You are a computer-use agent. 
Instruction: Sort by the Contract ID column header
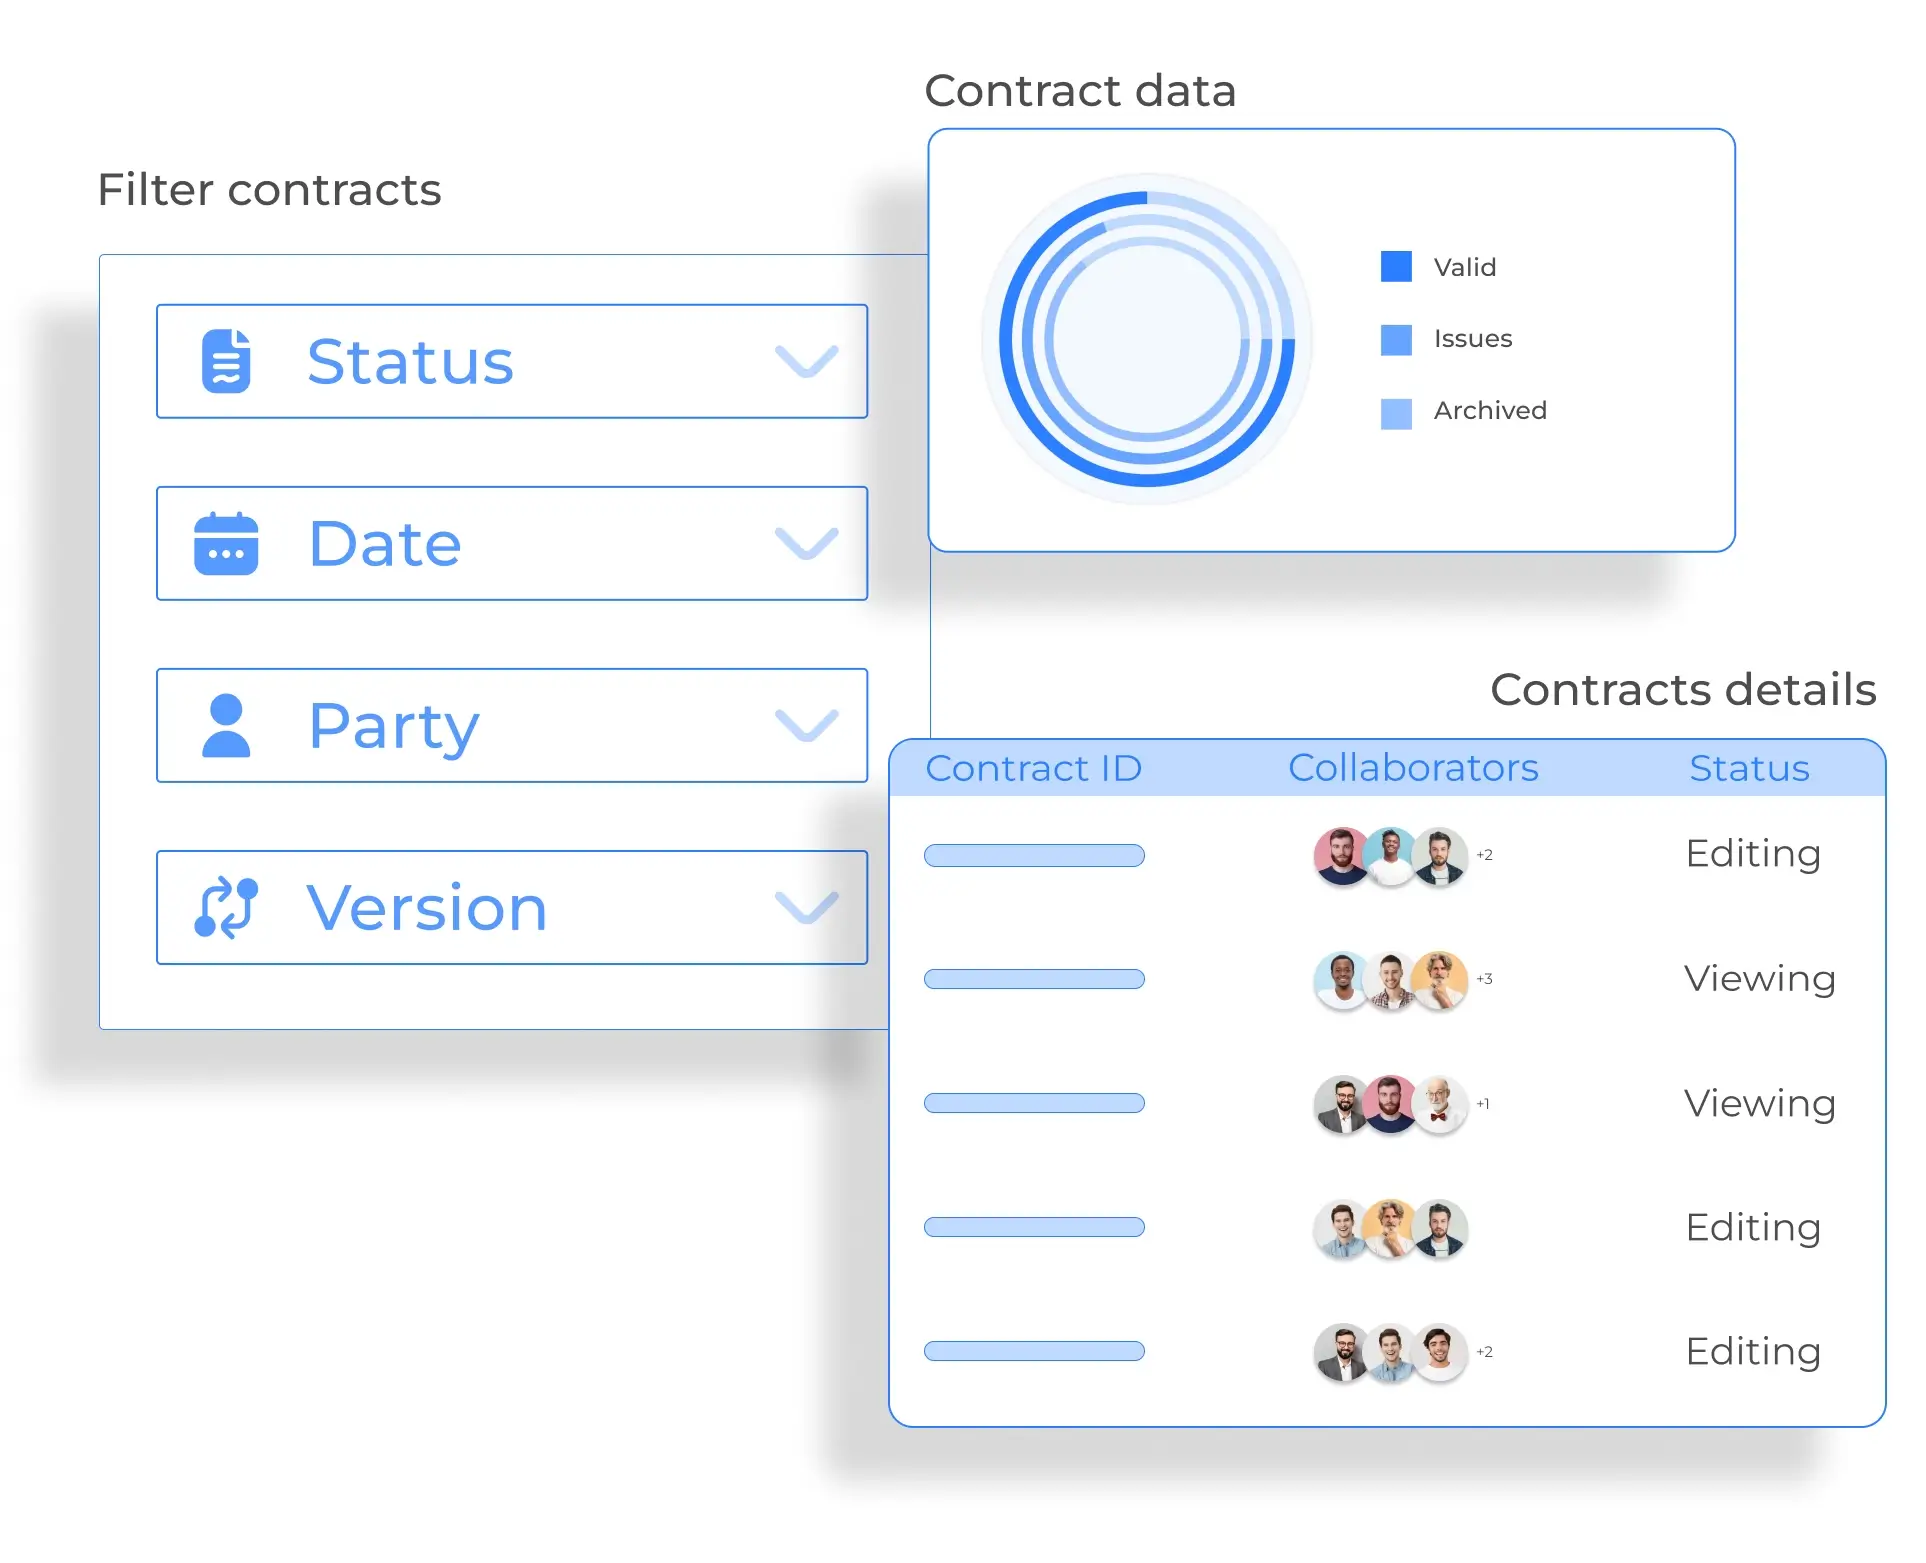click(x=1033, y=768)
